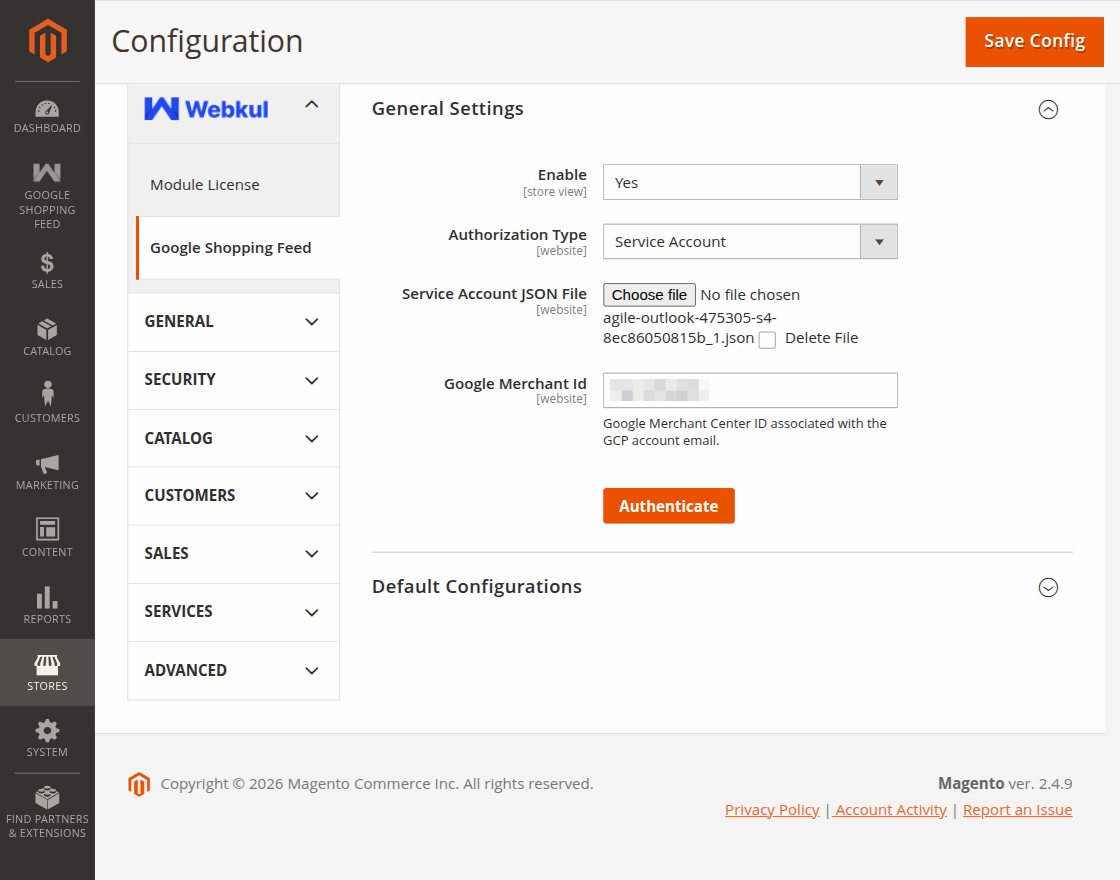Open the Sales dollar icon menu
The image size is (1120, 880).
pos(47,271)
